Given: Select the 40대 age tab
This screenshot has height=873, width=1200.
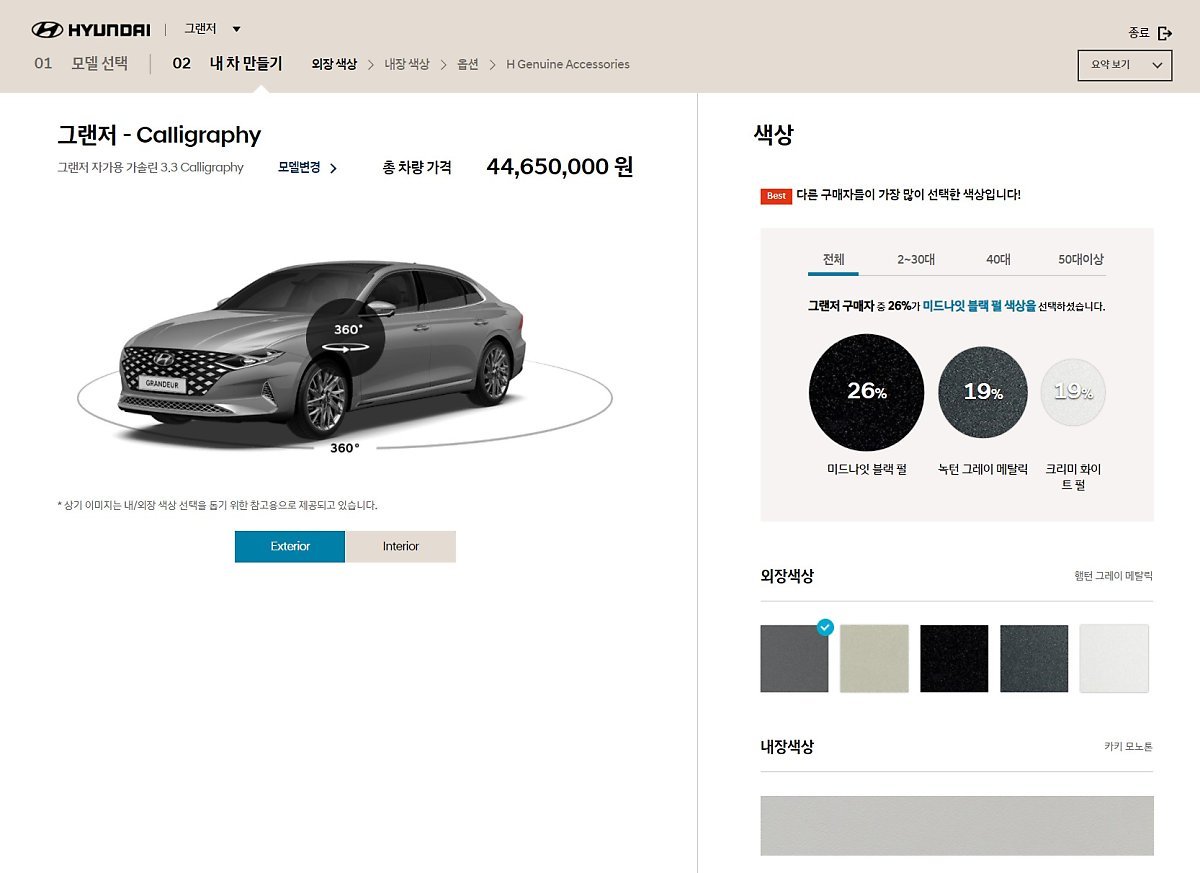Looking at the screenshot, I should (x=998, y=259).
